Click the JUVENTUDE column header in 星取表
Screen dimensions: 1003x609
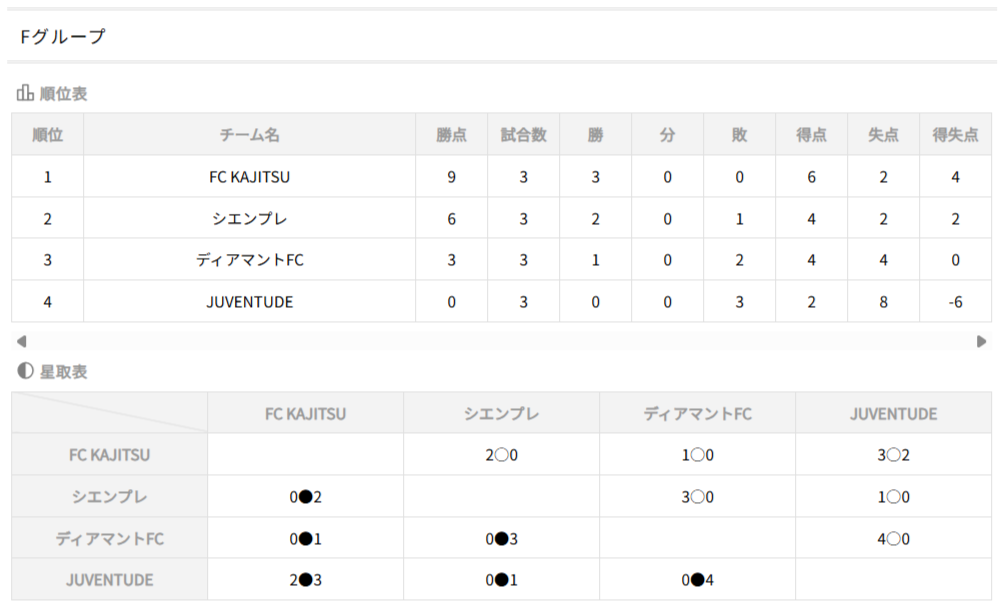893,413
